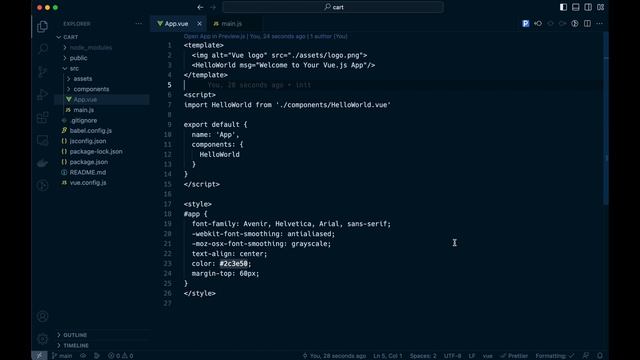Open main.js in file tree
This screenshot has height=360, width=640.
pos(102,110)
